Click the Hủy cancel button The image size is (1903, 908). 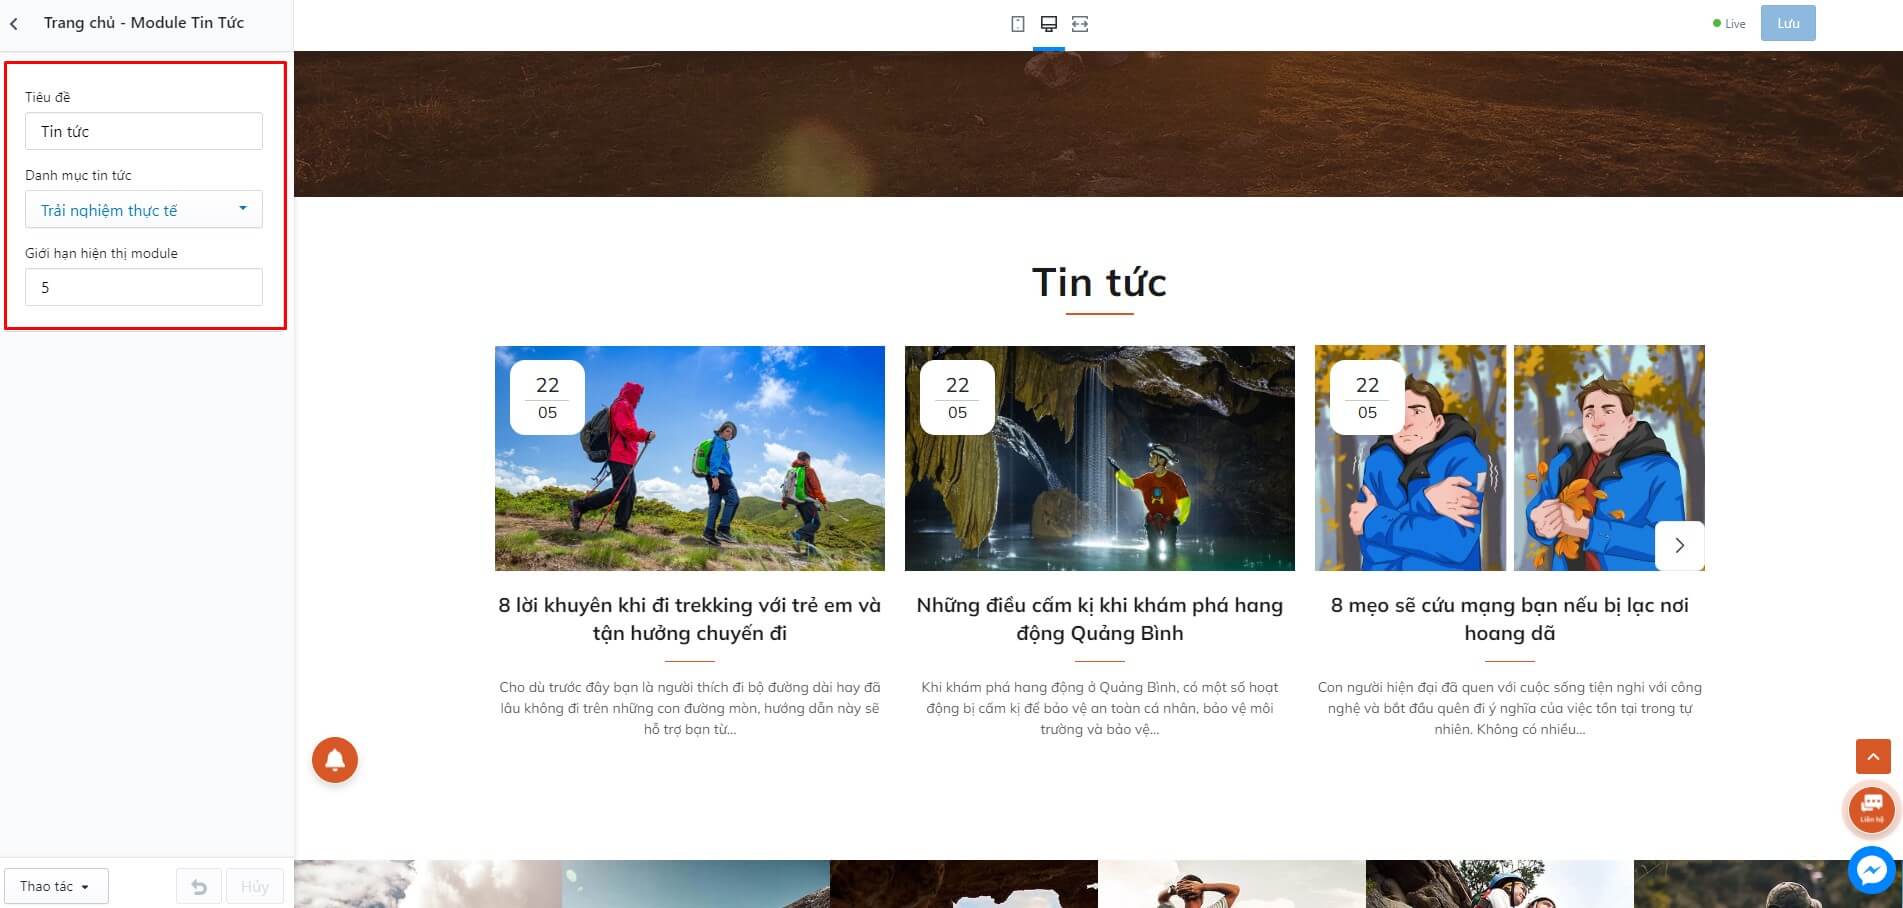coord(255,887)
